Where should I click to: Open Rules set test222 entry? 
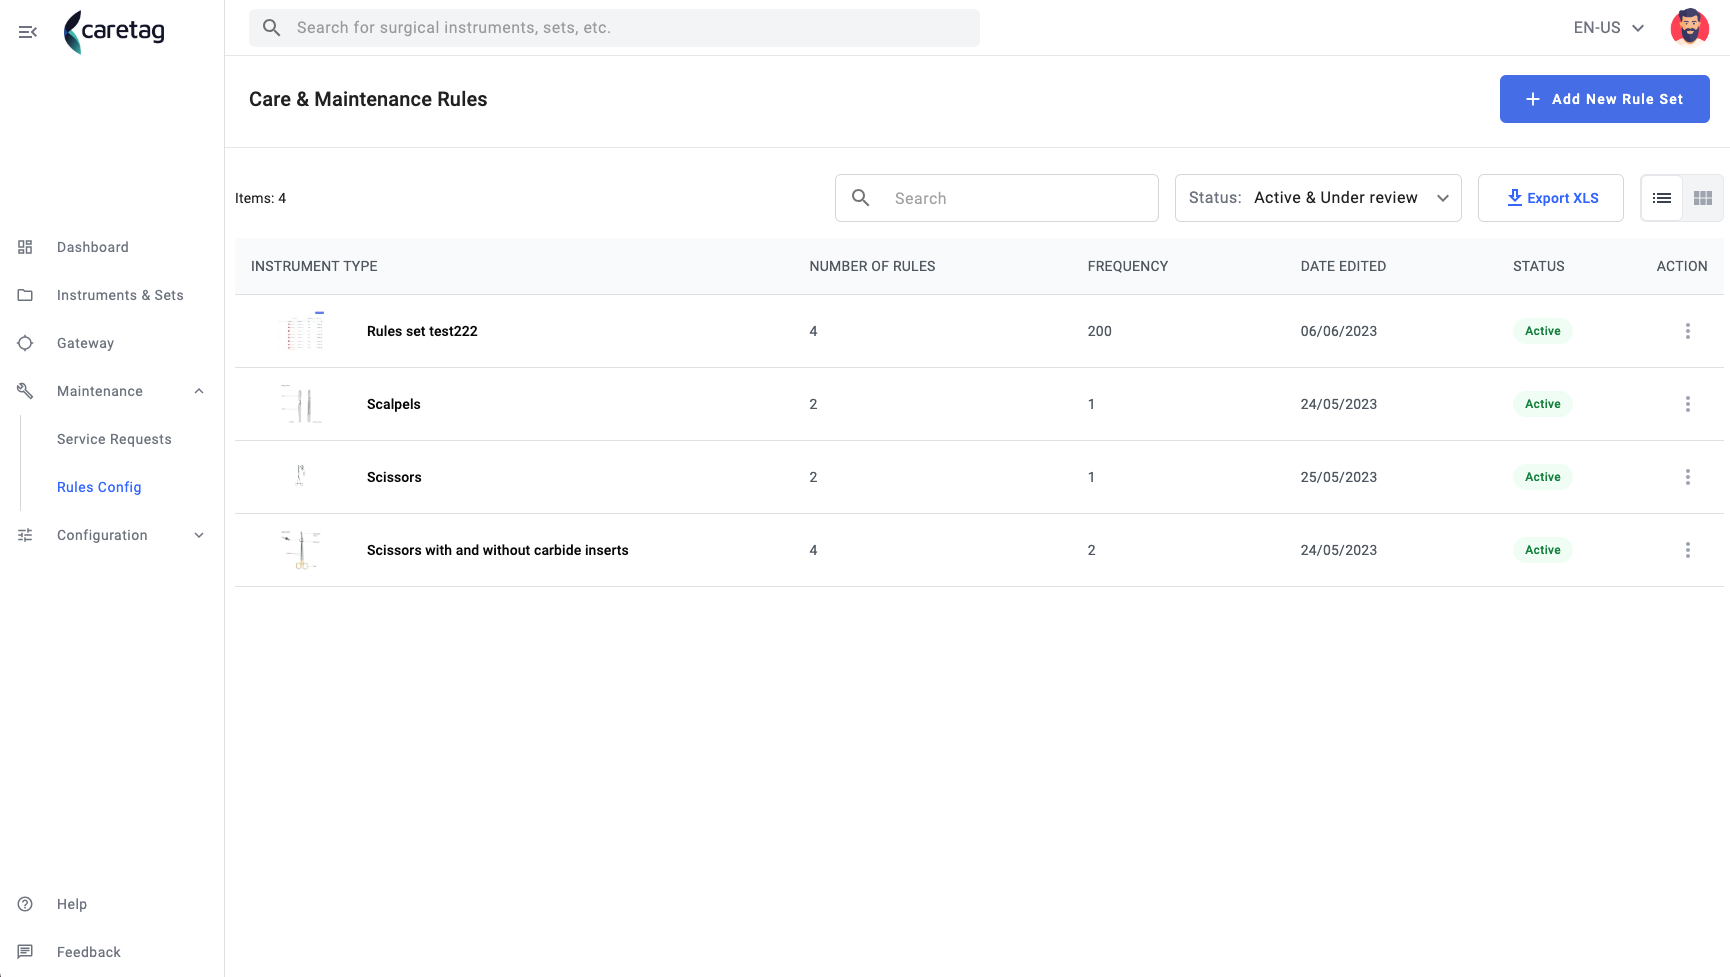tap(422, 331)
